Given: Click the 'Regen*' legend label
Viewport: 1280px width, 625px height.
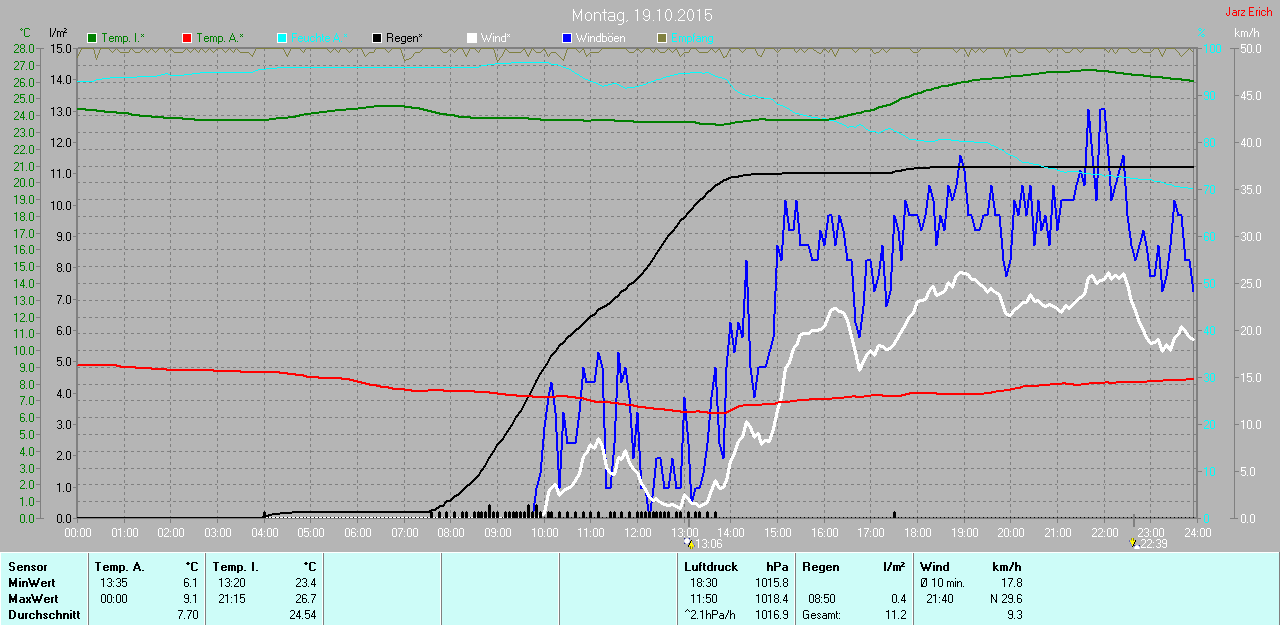Looking at the screenshot, I should [404, 38].
